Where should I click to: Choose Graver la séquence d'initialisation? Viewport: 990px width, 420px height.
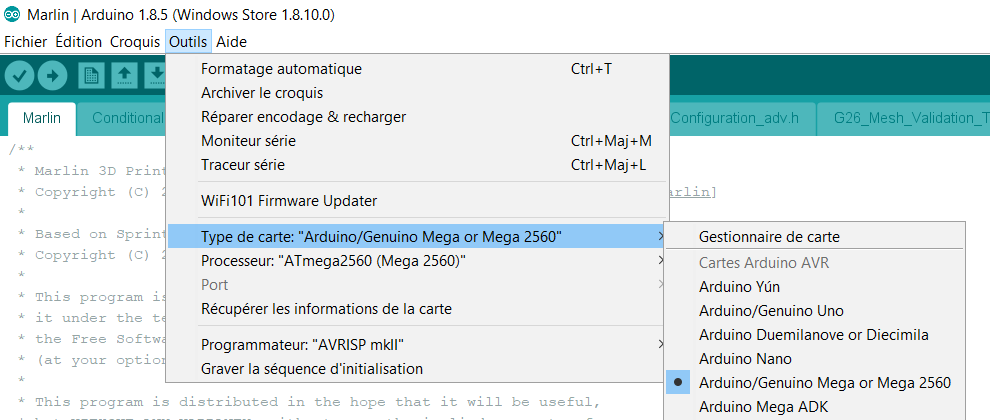(x=312, y=369)
